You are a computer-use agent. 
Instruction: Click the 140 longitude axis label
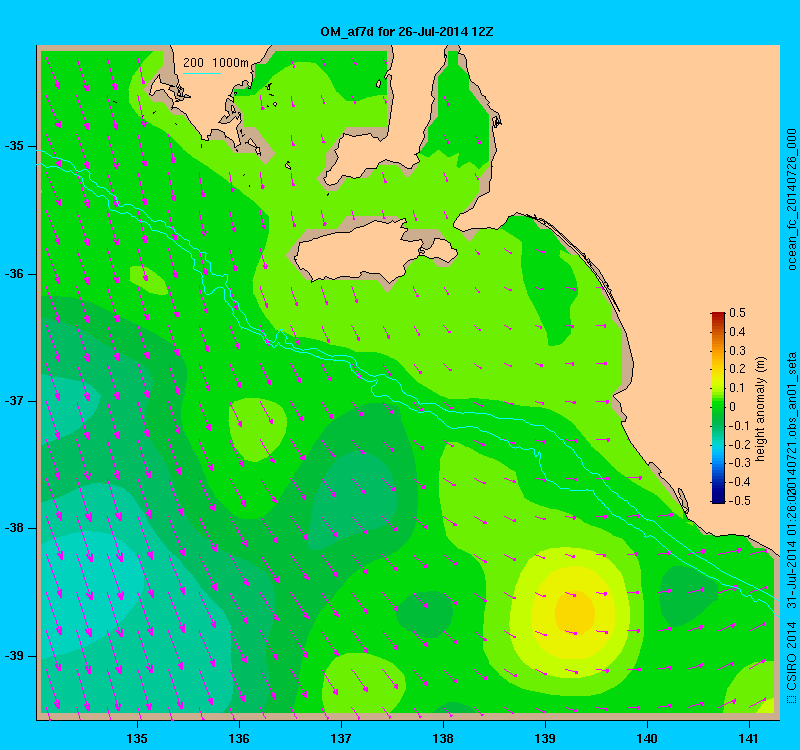(x=647, y=738)
